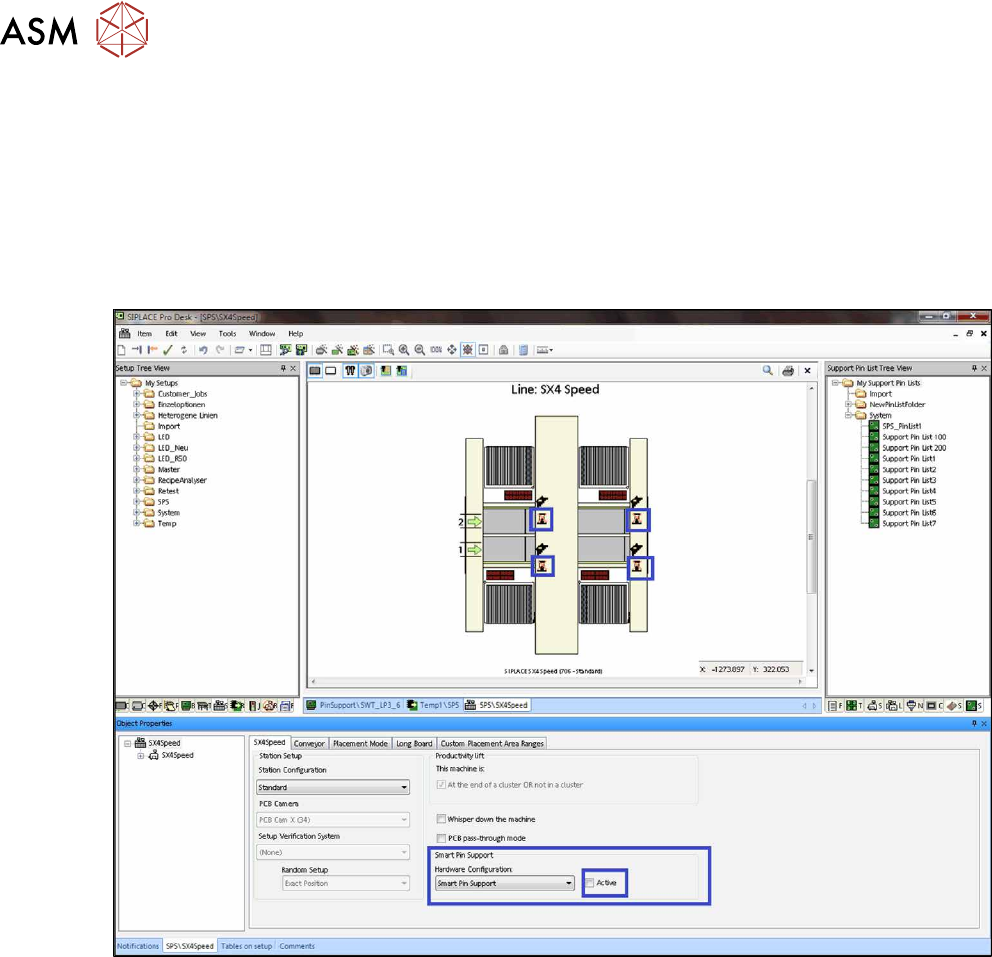Image resolution: width=992 pixels, height=957 pixels.
Task: Collapse the System folder in pin lists
Action: pyautogui.click(x=848, y=415)
